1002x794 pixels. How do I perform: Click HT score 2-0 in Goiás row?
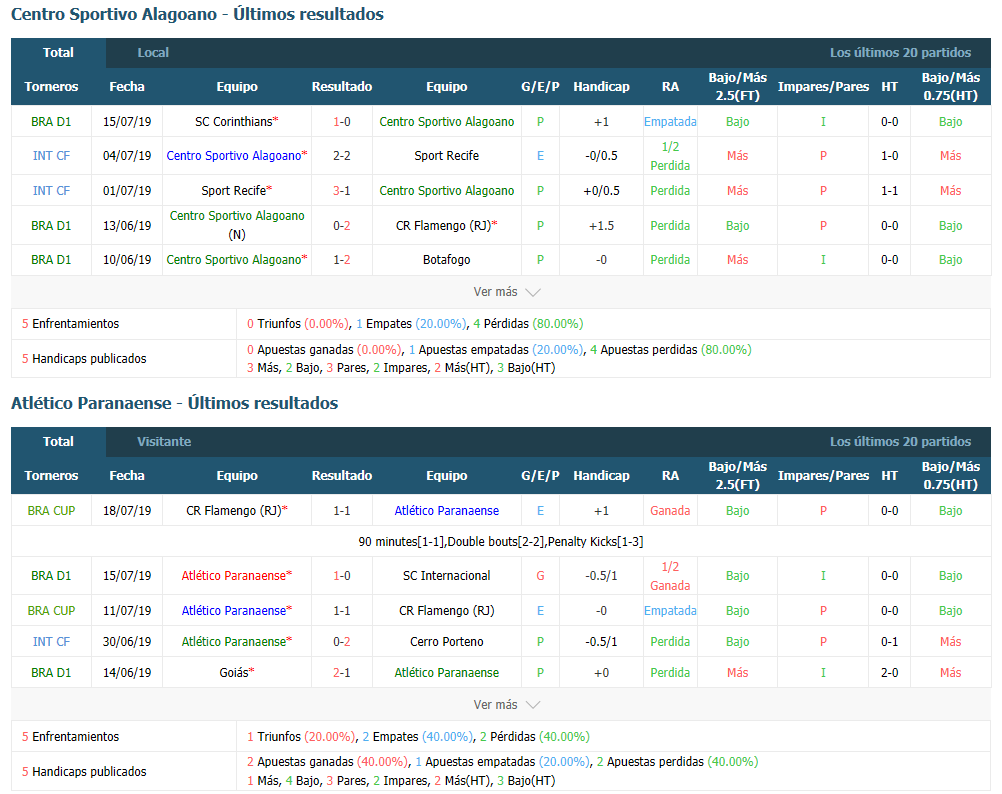tap(890, 673)
